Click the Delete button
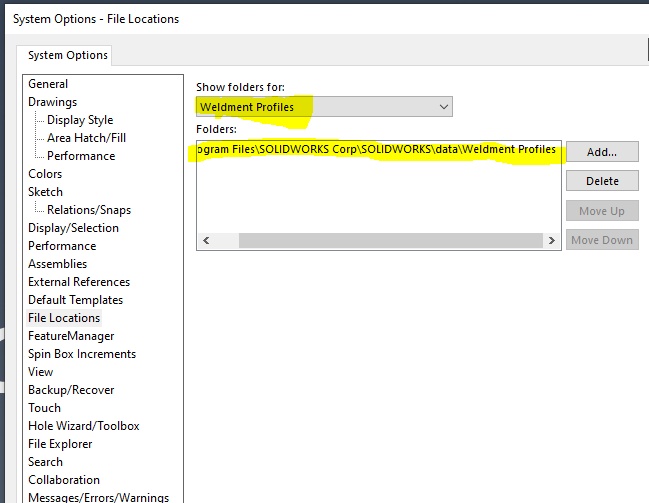Viewport: 649px width, 503px height. pyautogui.click(x=602, y=181)
